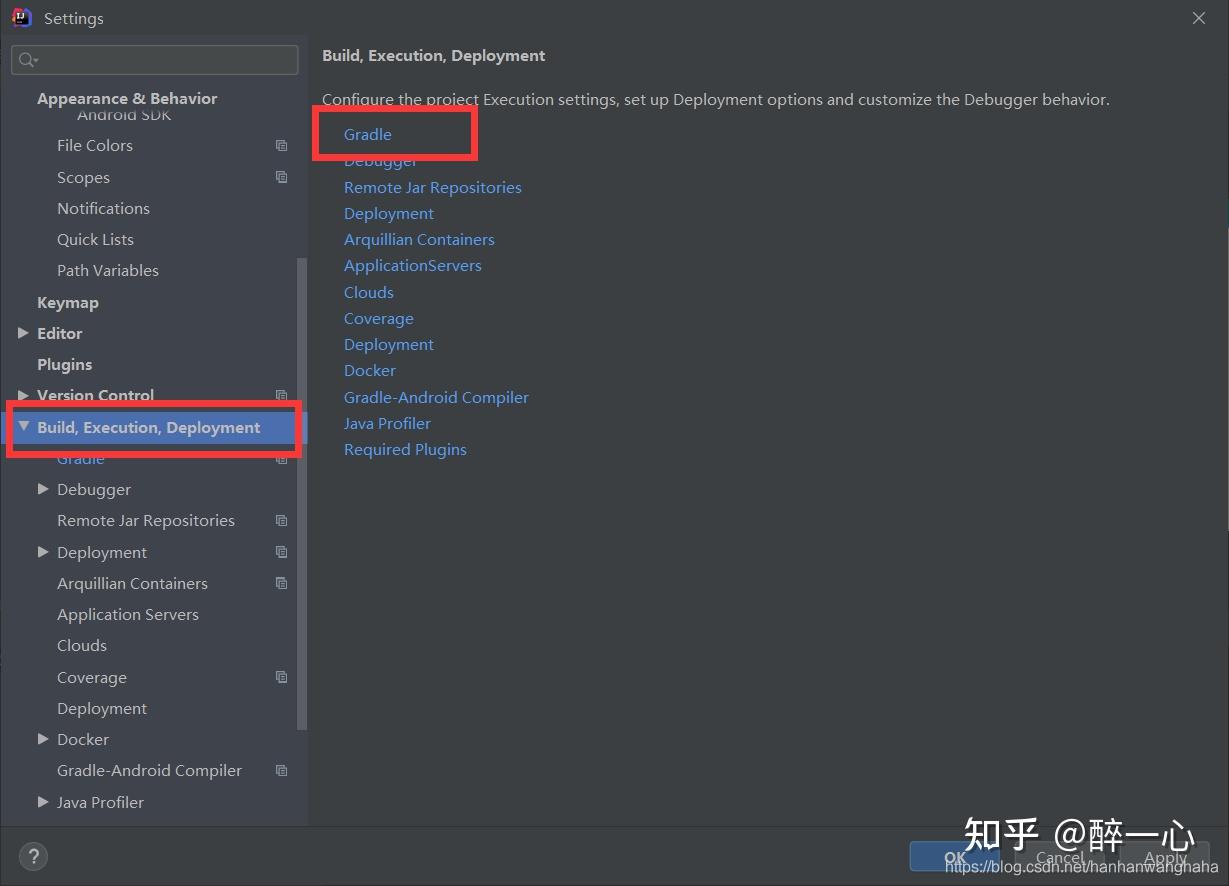
Task: Click the icon beside Remote Jar Repositories entry
Action: pyautogui.click(x=281, y=520)
